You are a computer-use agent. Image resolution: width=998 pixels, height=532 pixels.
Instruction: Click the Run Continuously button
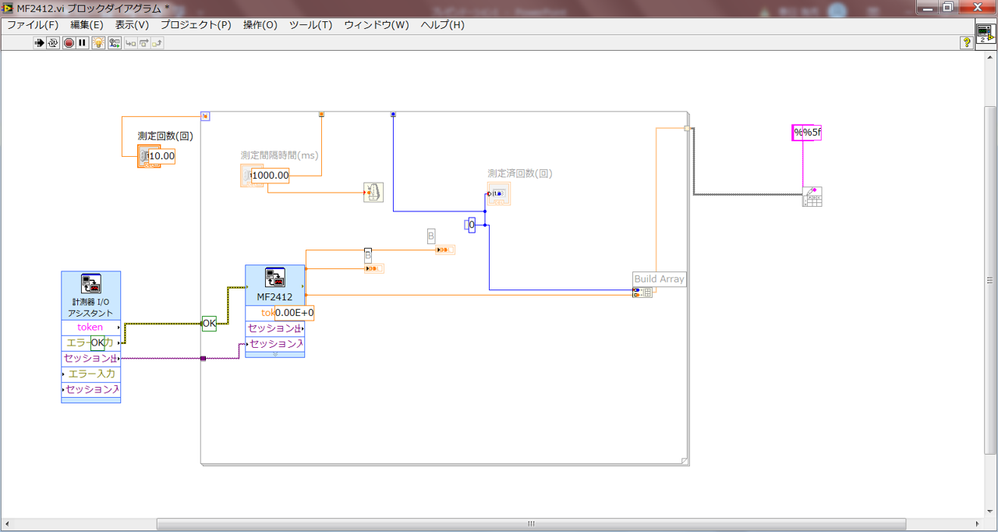[x=53, y=43]
